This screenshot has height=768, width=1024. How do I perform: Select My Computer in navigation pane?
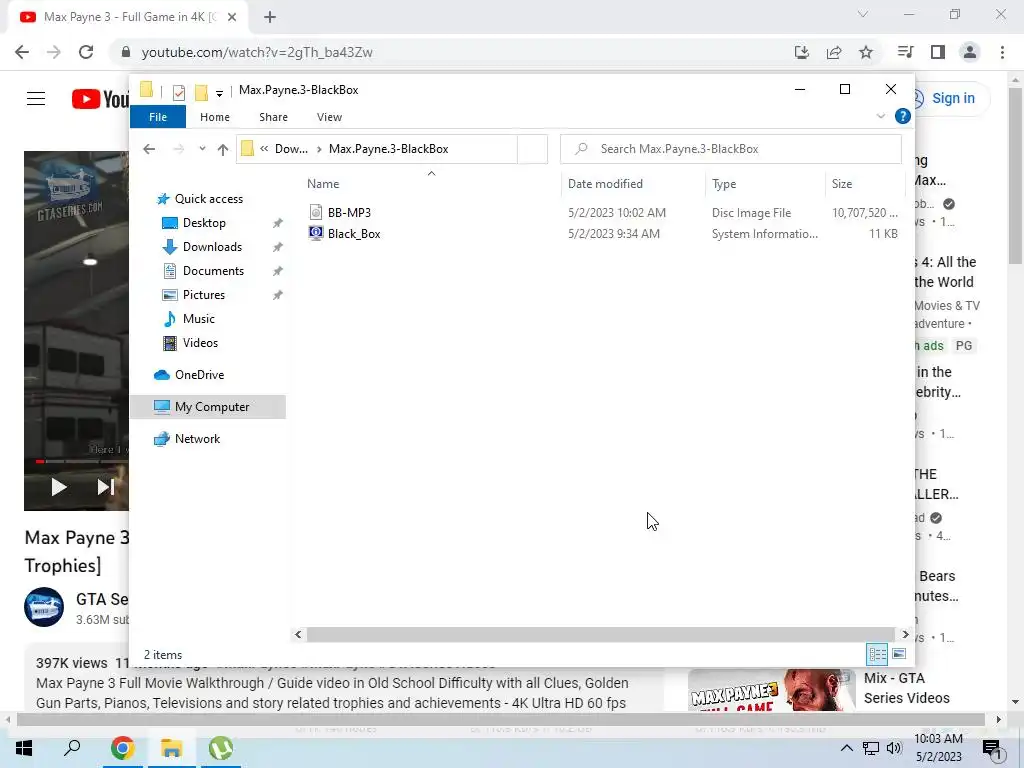pyautogui.click(x=212, y=407)
